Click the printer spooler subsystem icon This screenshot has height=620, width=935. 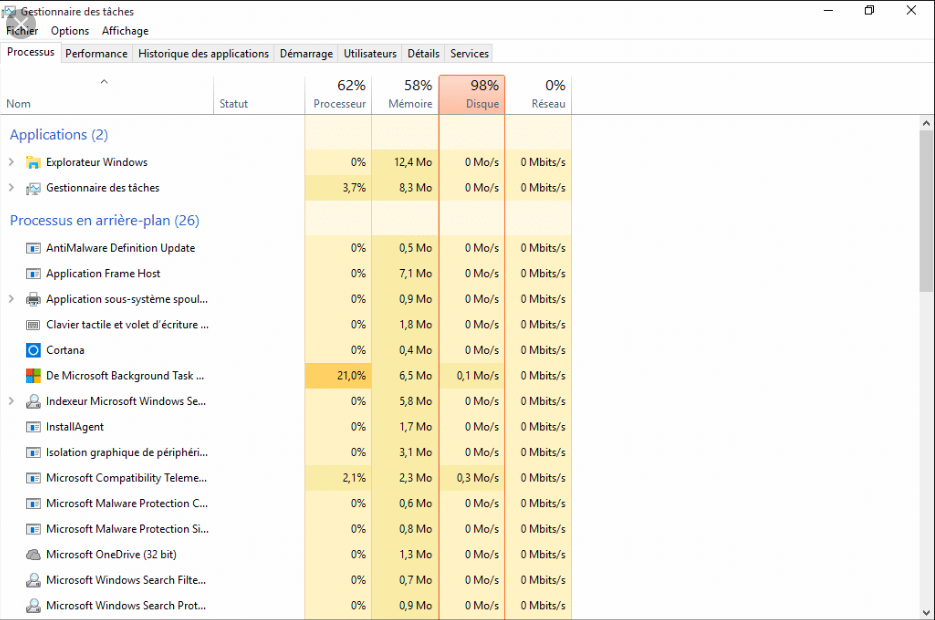coord(33,299)
